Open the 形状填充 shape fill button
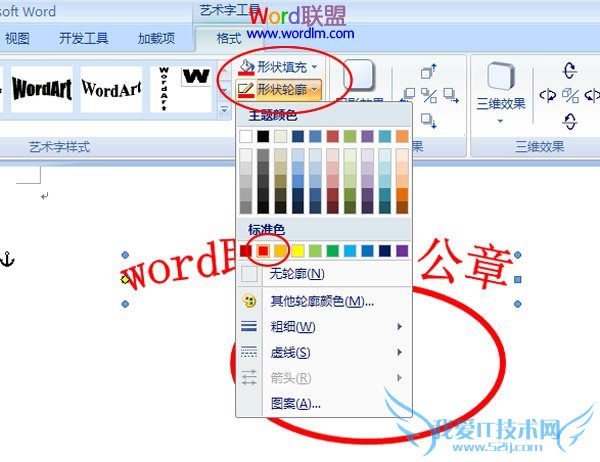Screen dimensions: 600x462 [x=278, y=67]
